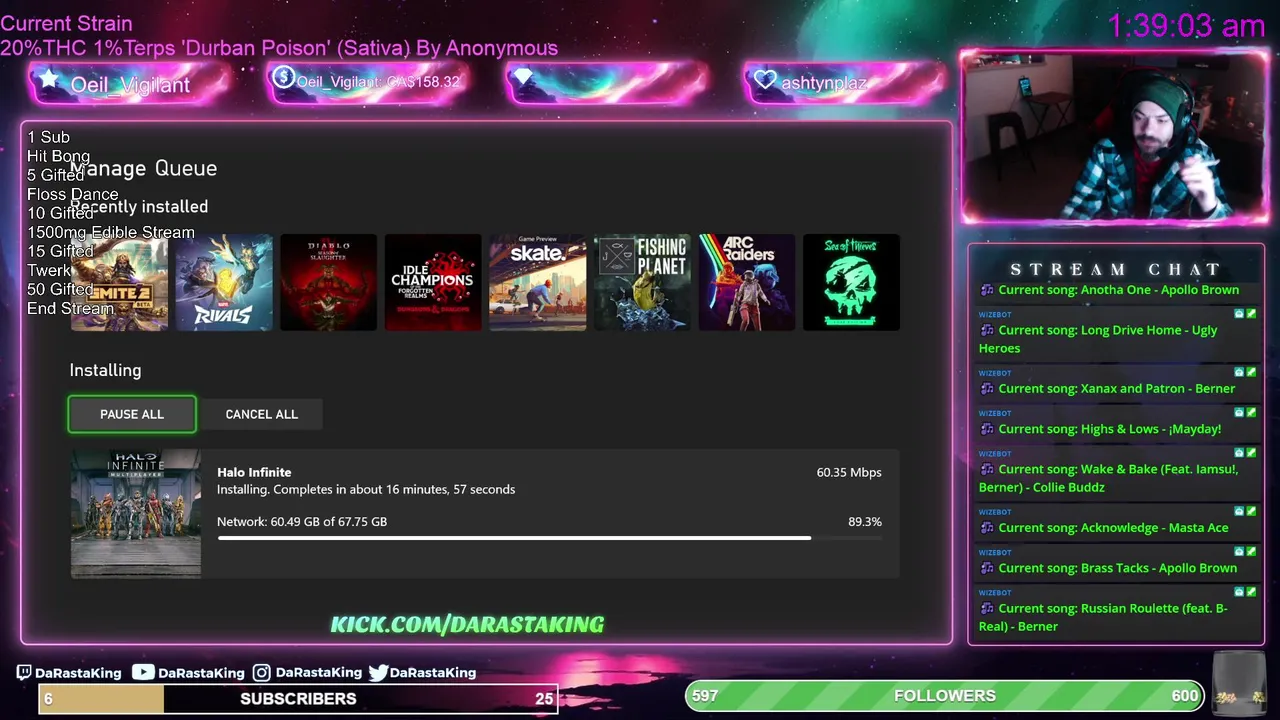Open the Halo Infinite cover thumbnail

coord(135,514)
